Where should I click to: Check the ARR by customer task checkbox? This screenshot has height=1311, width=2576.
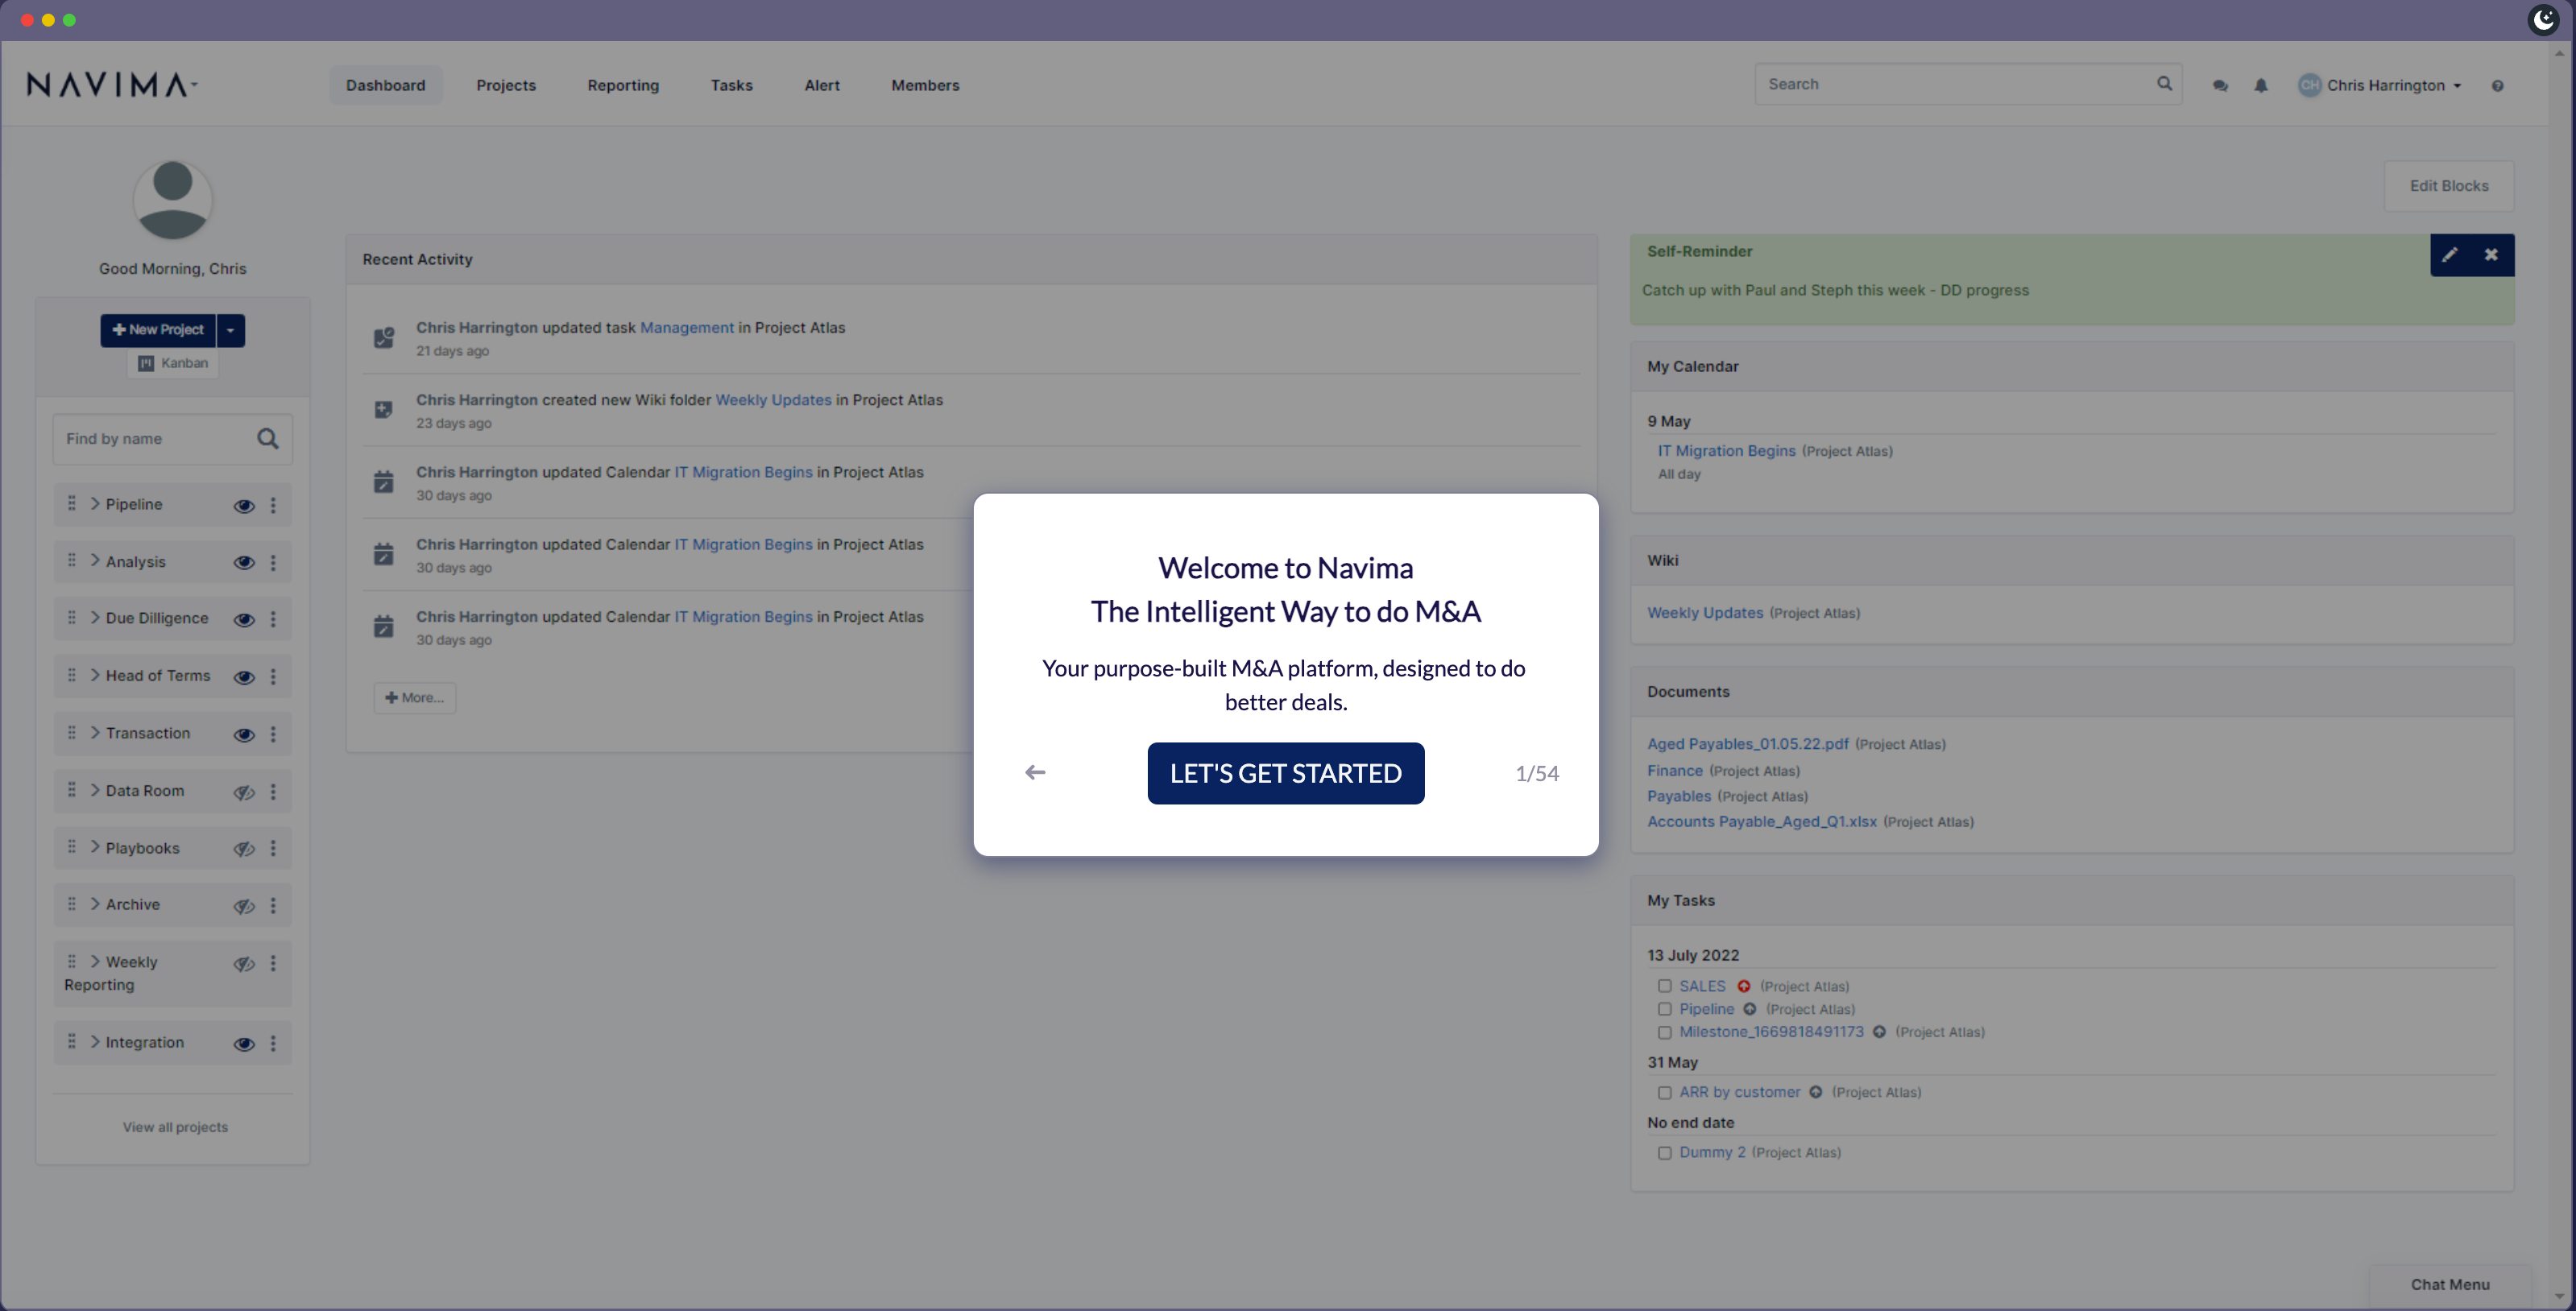pos(1665,1093)
